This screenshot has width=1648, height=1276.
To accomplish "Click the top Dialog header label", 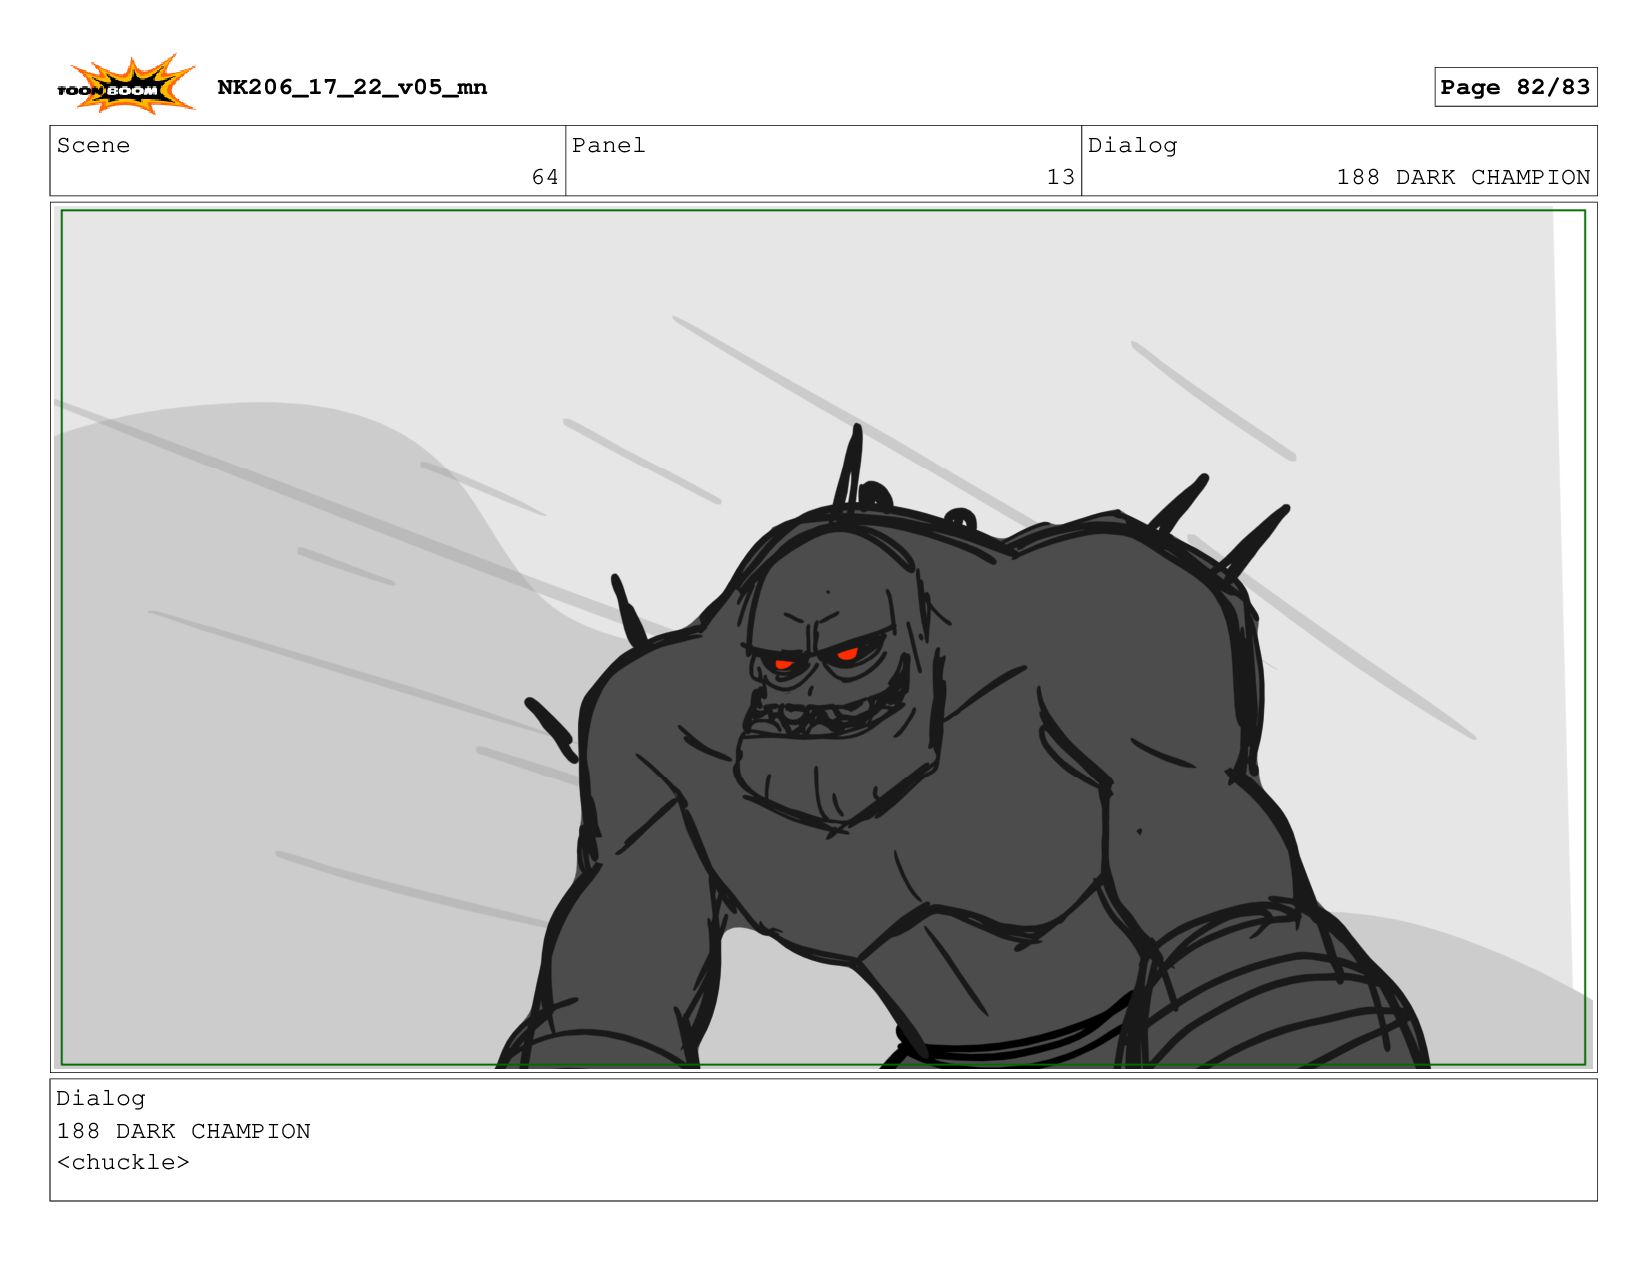I will 1132,146.
